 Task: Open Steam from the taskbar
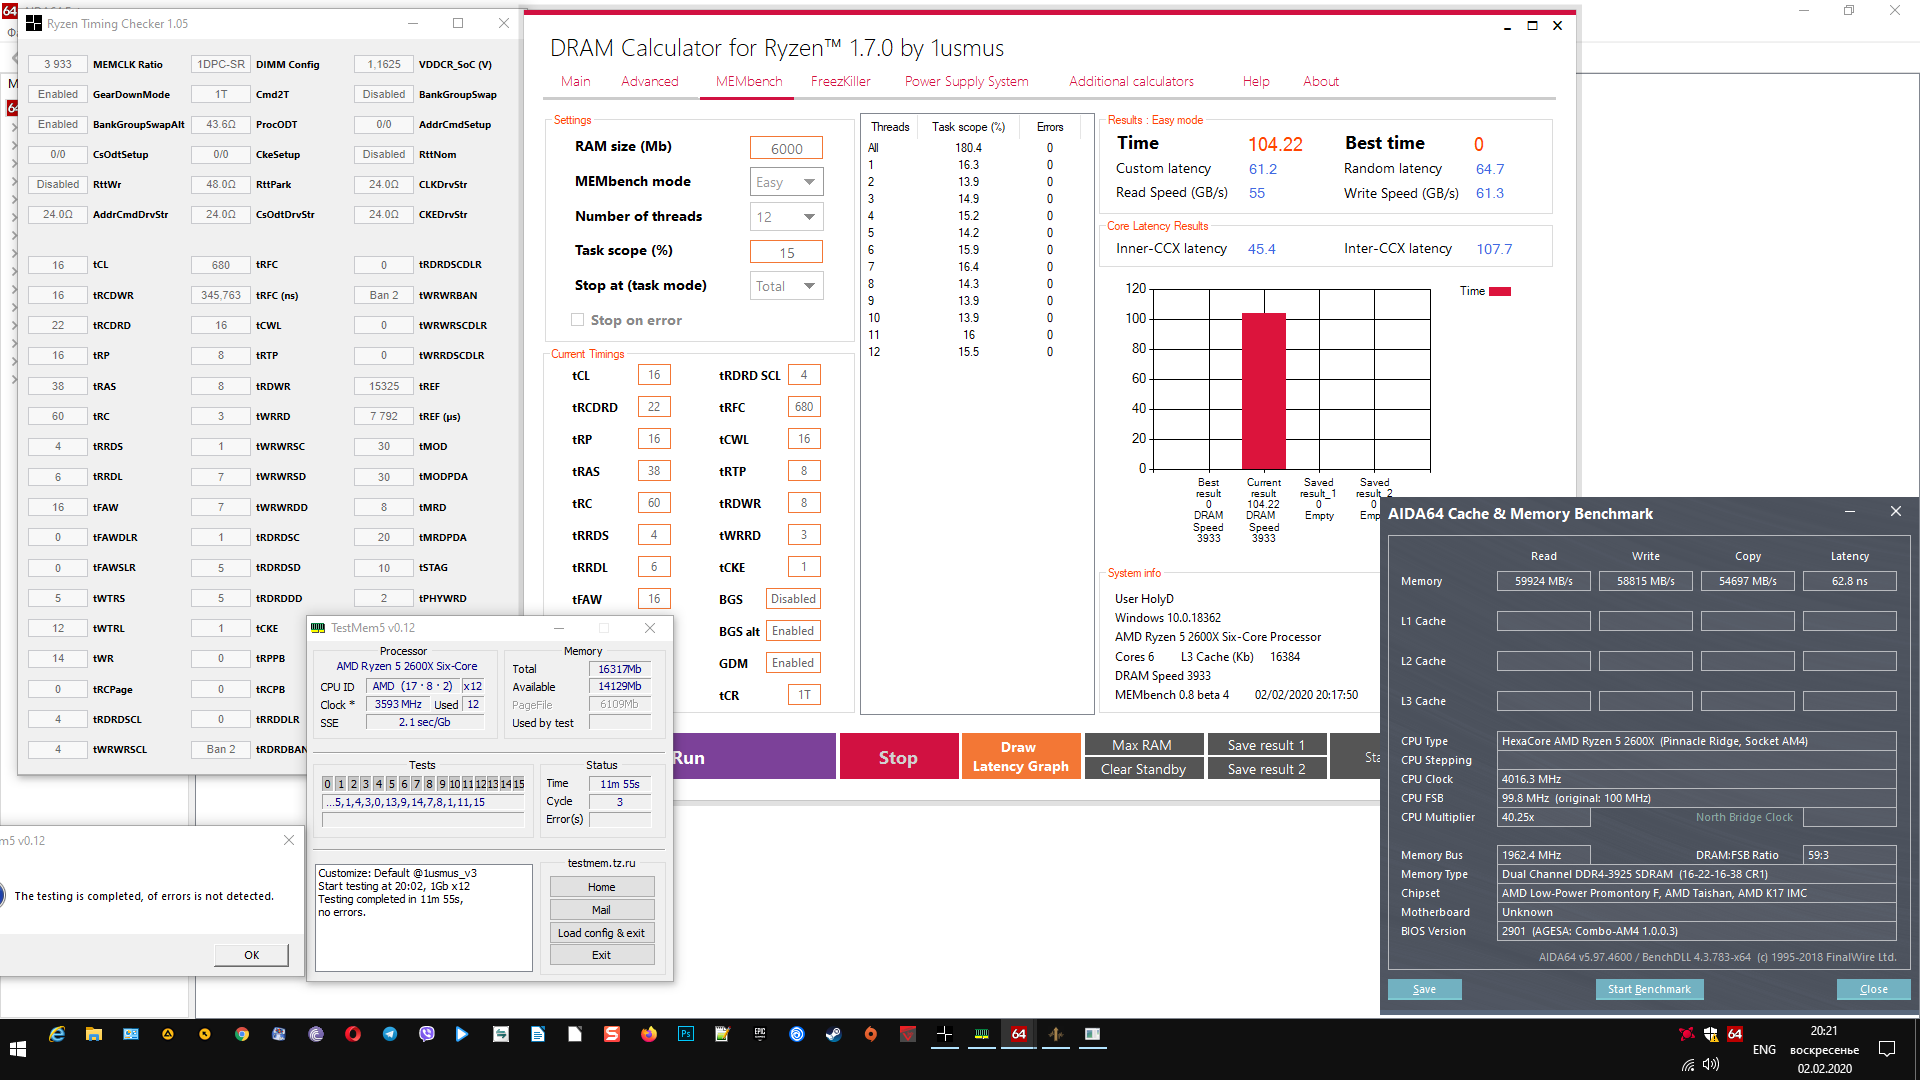click(833, 1034)
